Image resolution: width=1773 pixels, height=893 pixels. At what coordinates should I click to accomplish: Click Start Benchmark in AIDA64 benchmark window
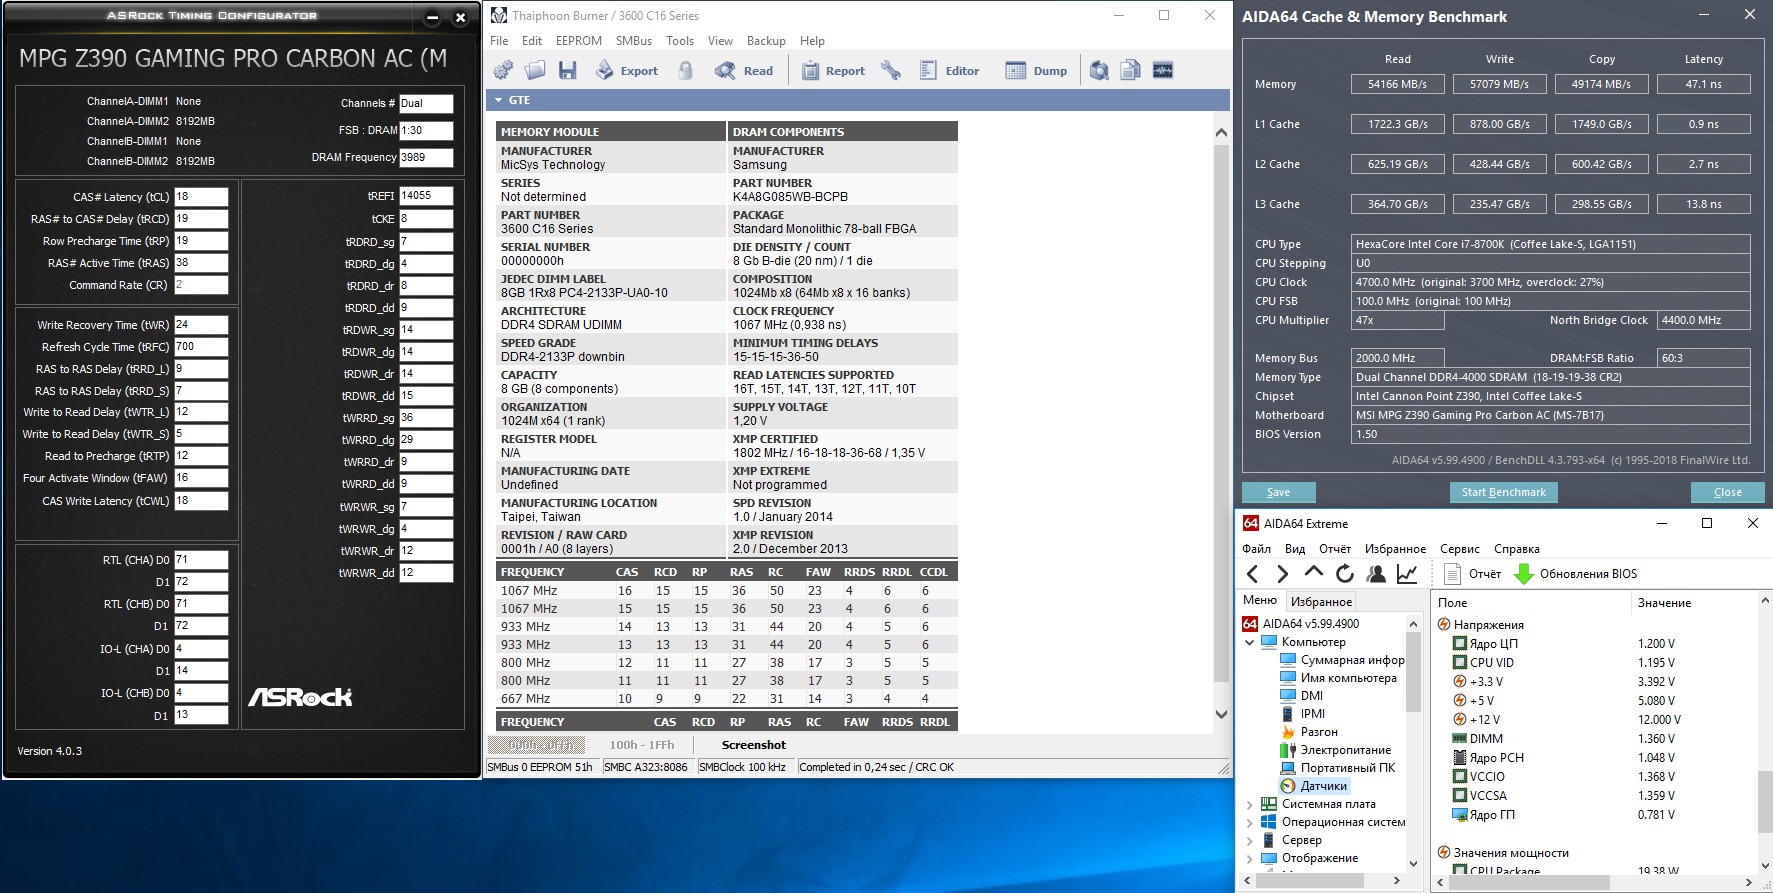coord(1504,492)
